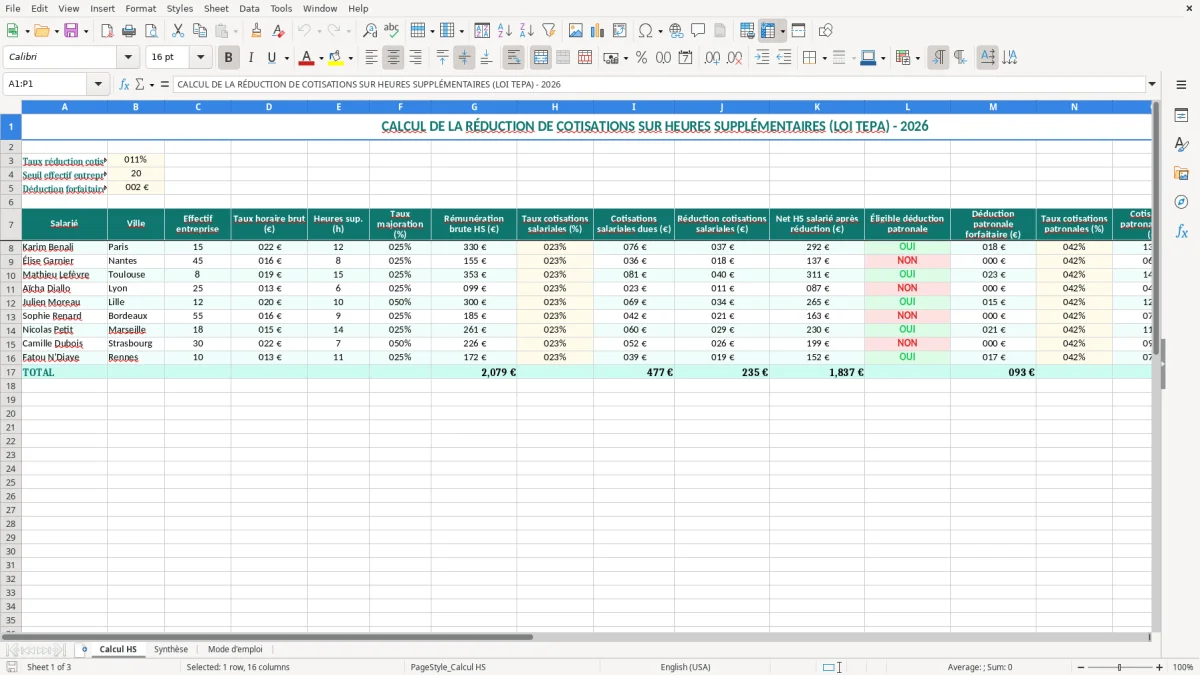Click the zoom in plus button

(x=1160, y=667)
